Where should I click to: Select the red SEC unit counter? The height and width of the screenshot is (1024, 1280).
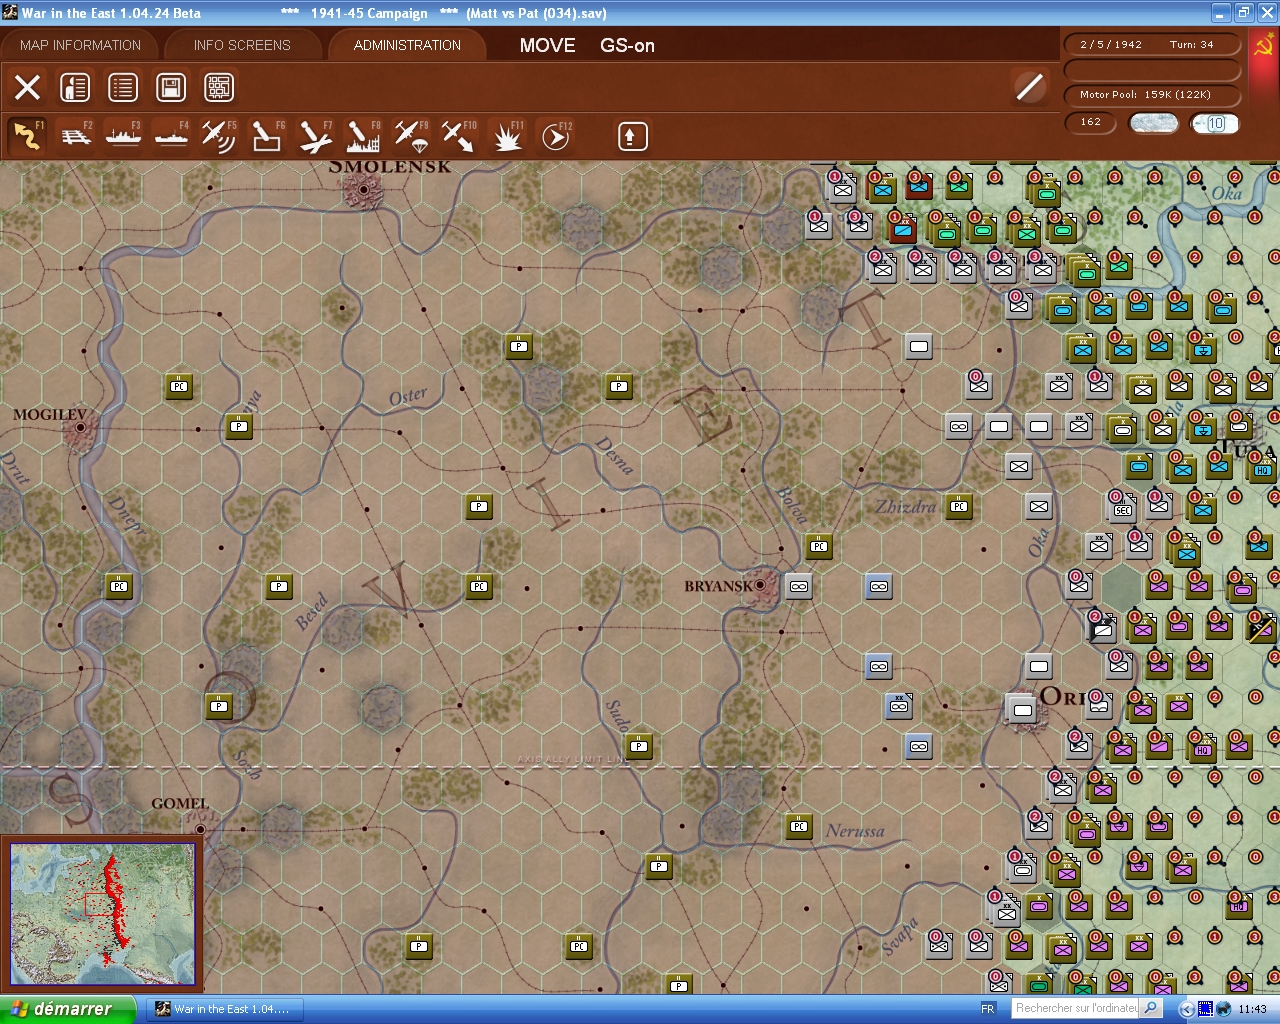1122,507
